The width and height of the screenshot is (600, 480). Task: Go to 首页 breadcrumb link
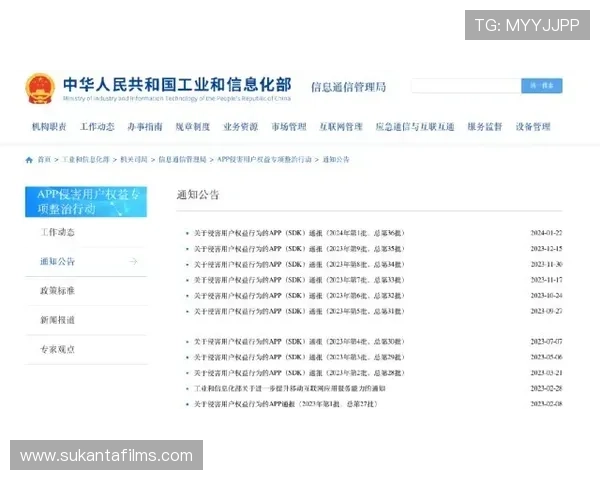44,160
